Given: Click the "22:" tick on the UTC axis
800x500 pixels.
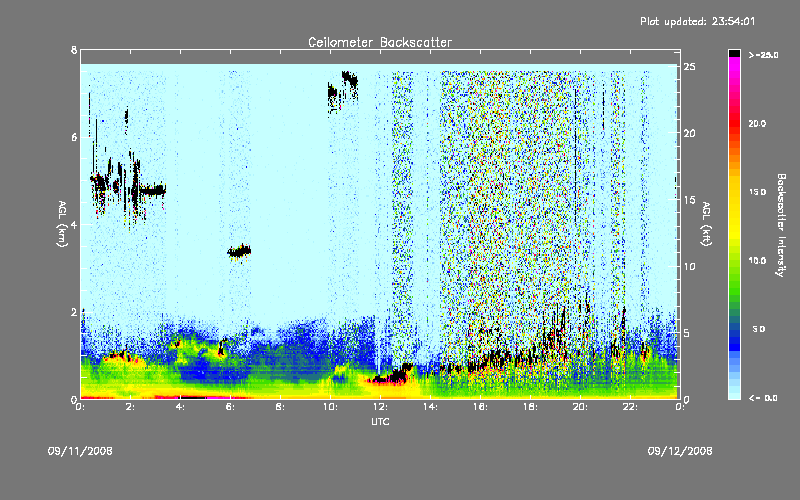Looking at the screenshot, I should [630, 407].
